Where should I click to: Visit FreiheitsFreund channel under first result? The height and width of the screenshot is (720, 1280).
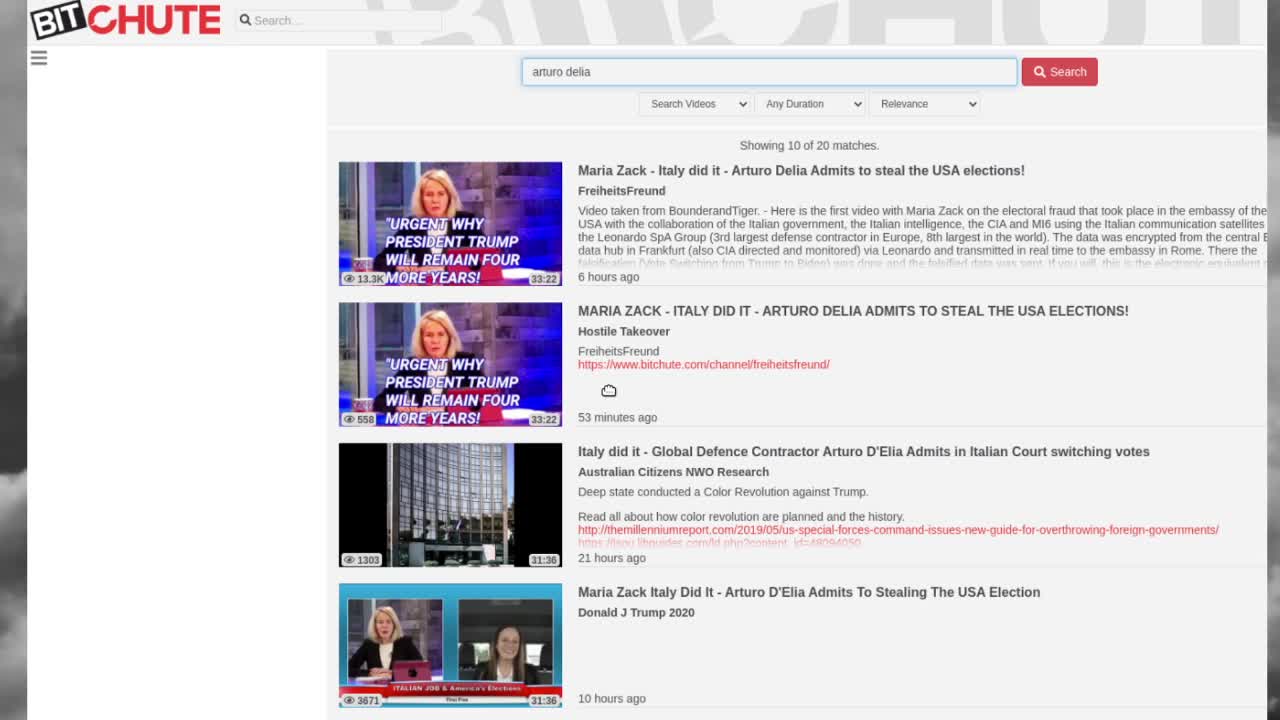coord(621,191)
